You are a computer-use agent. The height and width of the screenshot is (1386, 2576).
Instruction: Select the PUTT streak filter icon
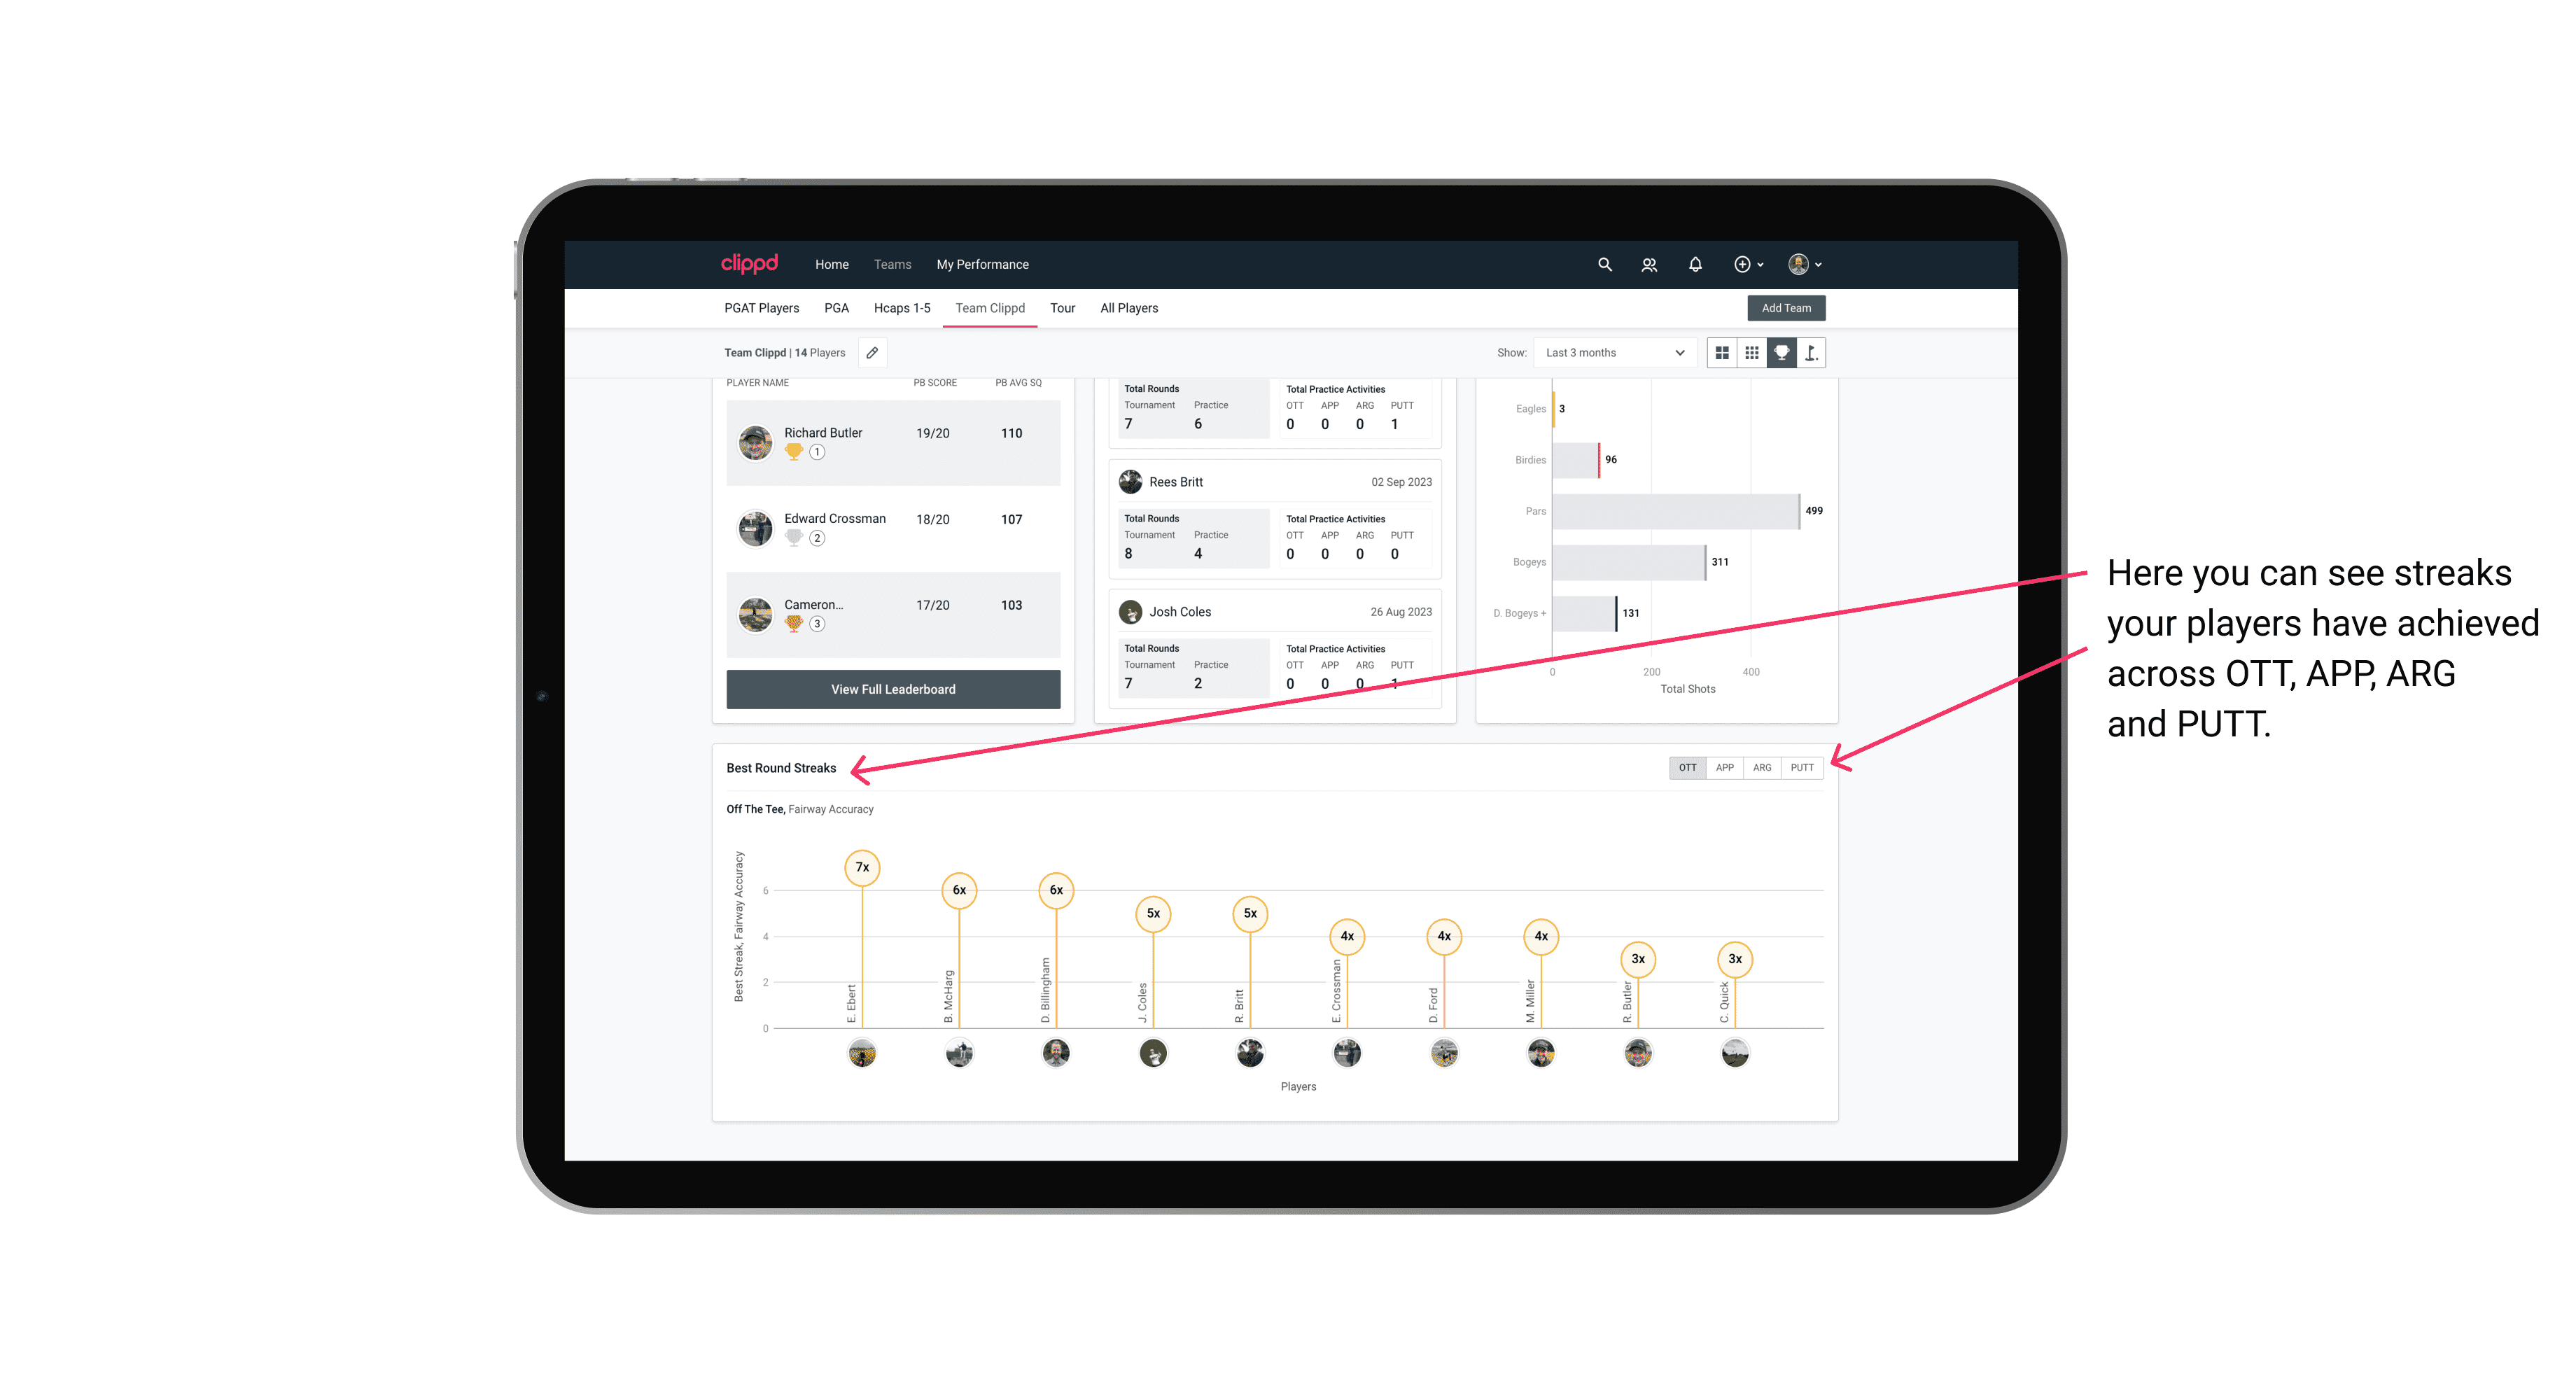click(x=1803, y=766)
